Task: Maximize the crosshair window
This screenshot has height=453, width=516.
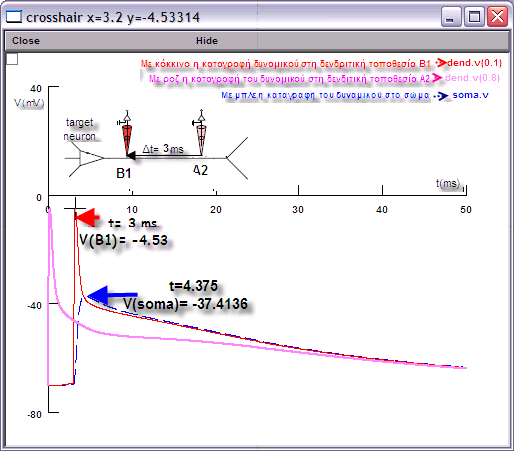Action: (x=474, y=17)
